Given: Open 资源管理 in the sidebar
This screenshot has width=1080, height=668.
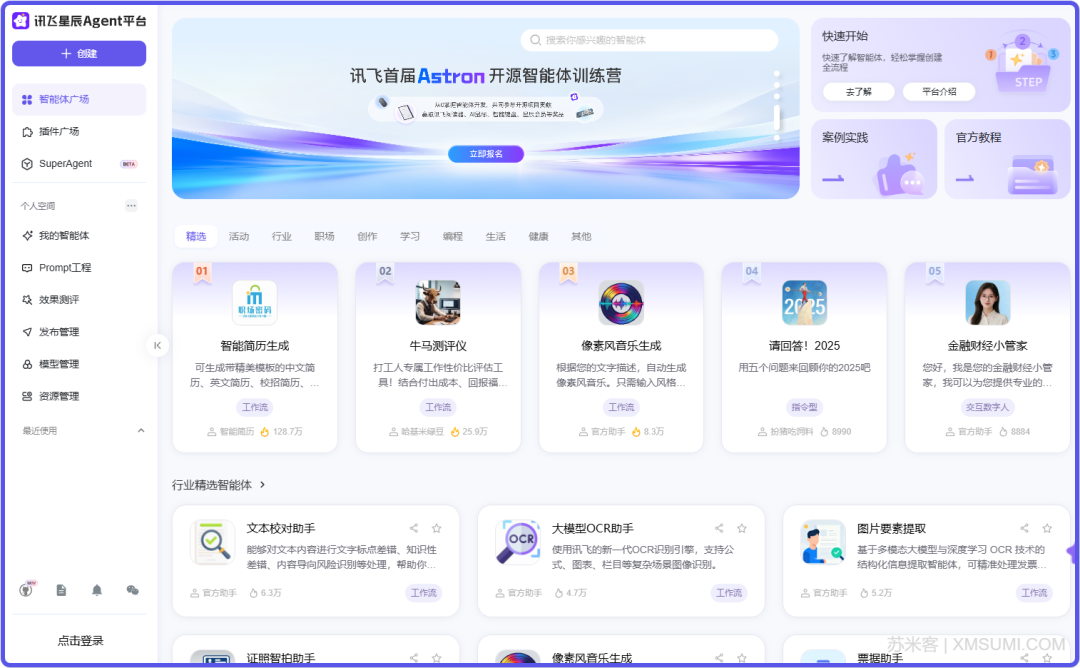Looking at the screenshot, I should (79, 396).
